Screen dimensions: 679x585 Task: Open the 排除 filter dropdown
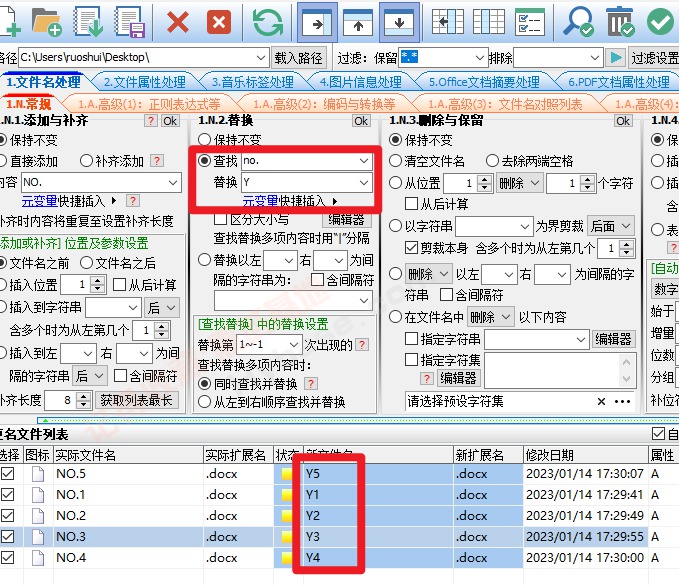pos(595,57)
